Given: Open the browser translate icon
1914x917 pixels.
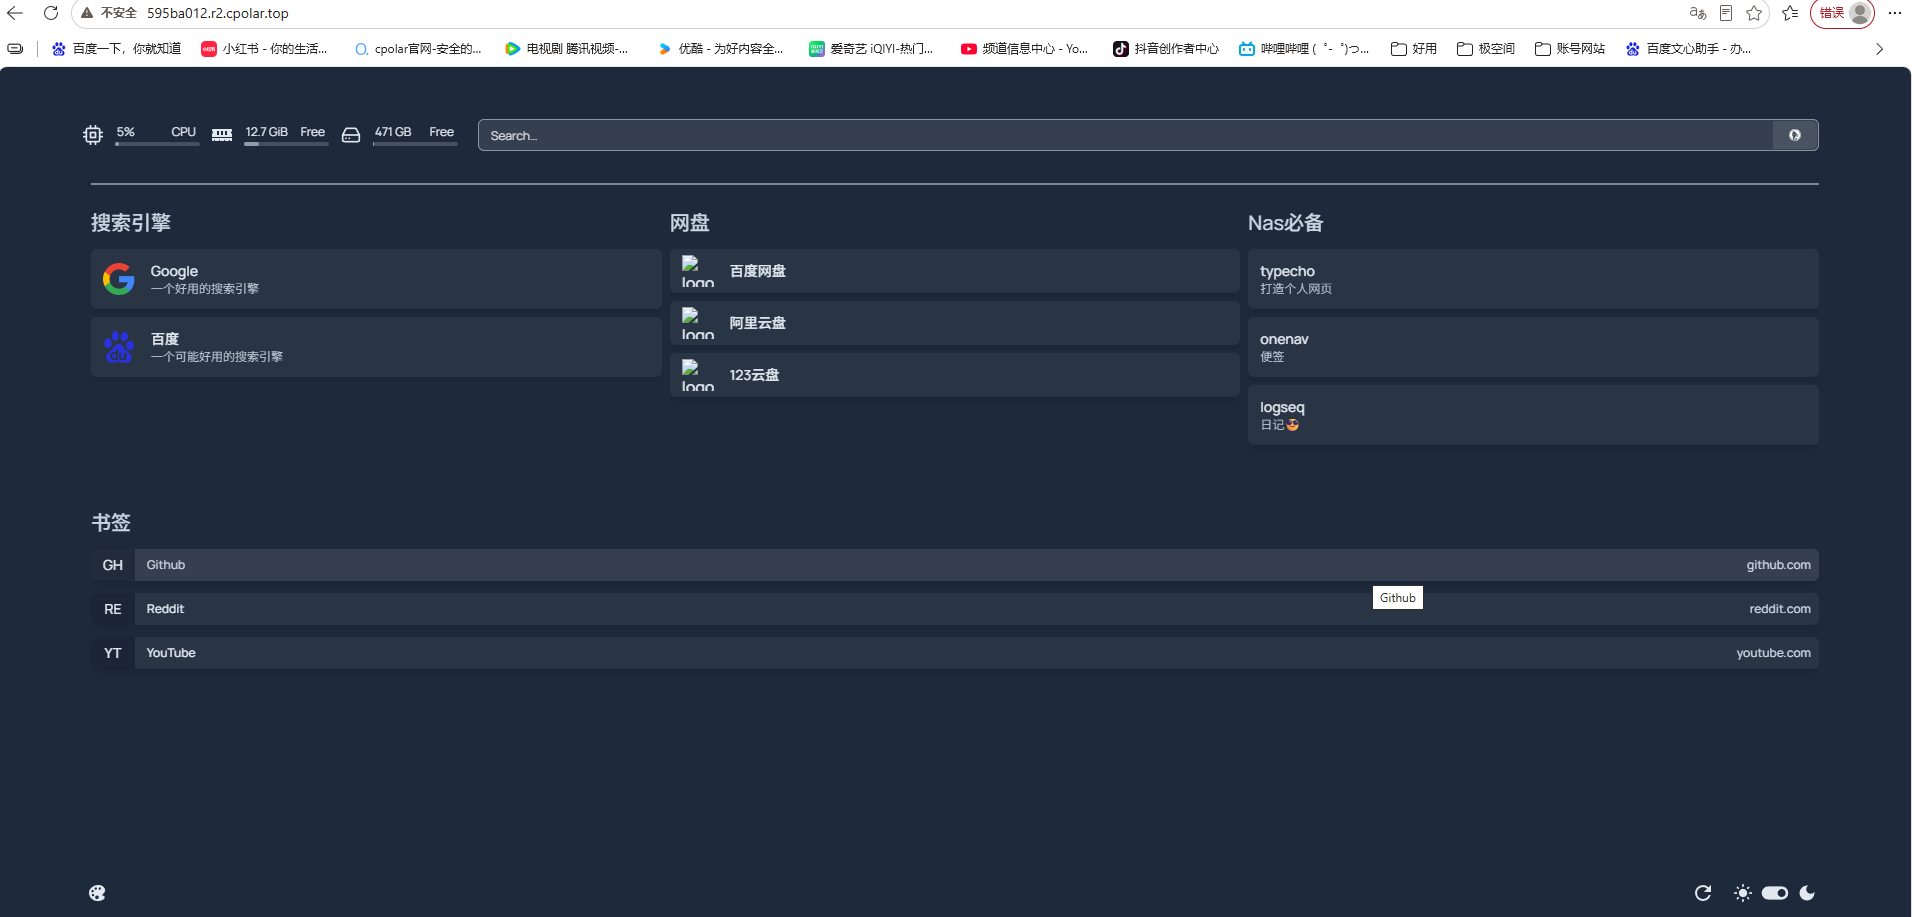Looking at the screenshot, I should coord(1697,13).
